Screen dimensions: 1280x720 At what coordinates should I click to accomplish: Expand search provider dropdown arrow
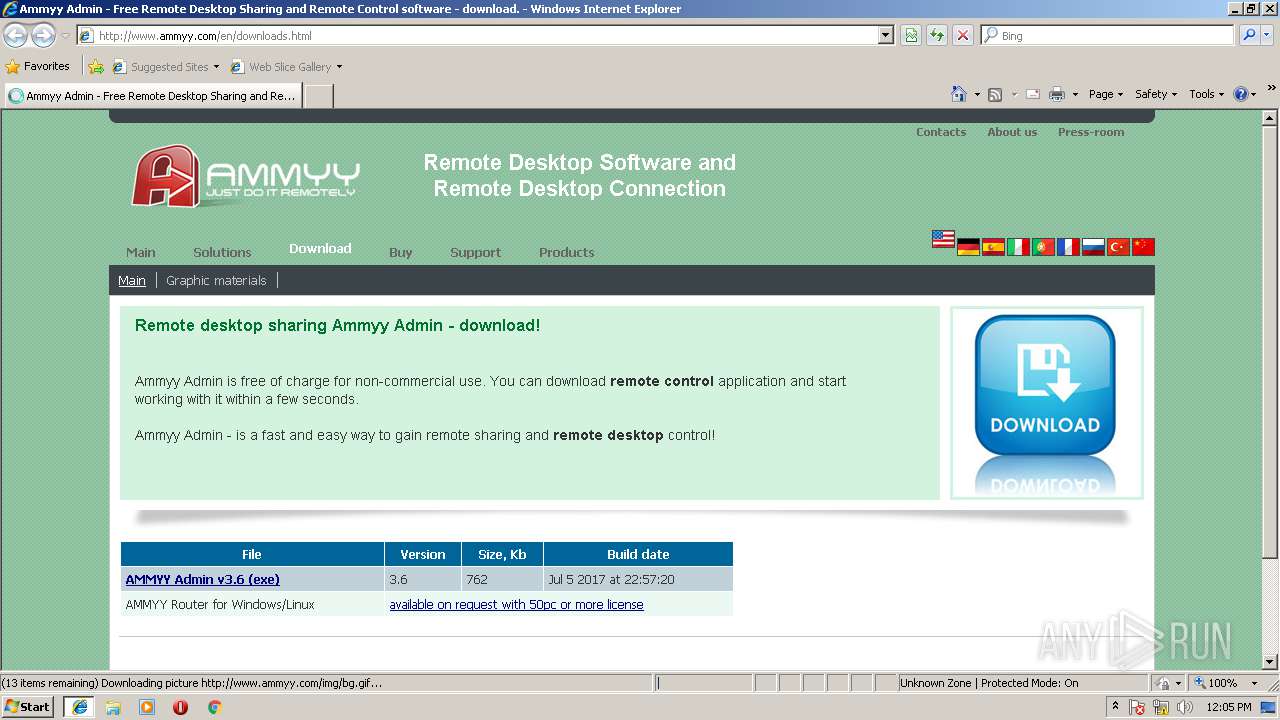coord(1269,35)
